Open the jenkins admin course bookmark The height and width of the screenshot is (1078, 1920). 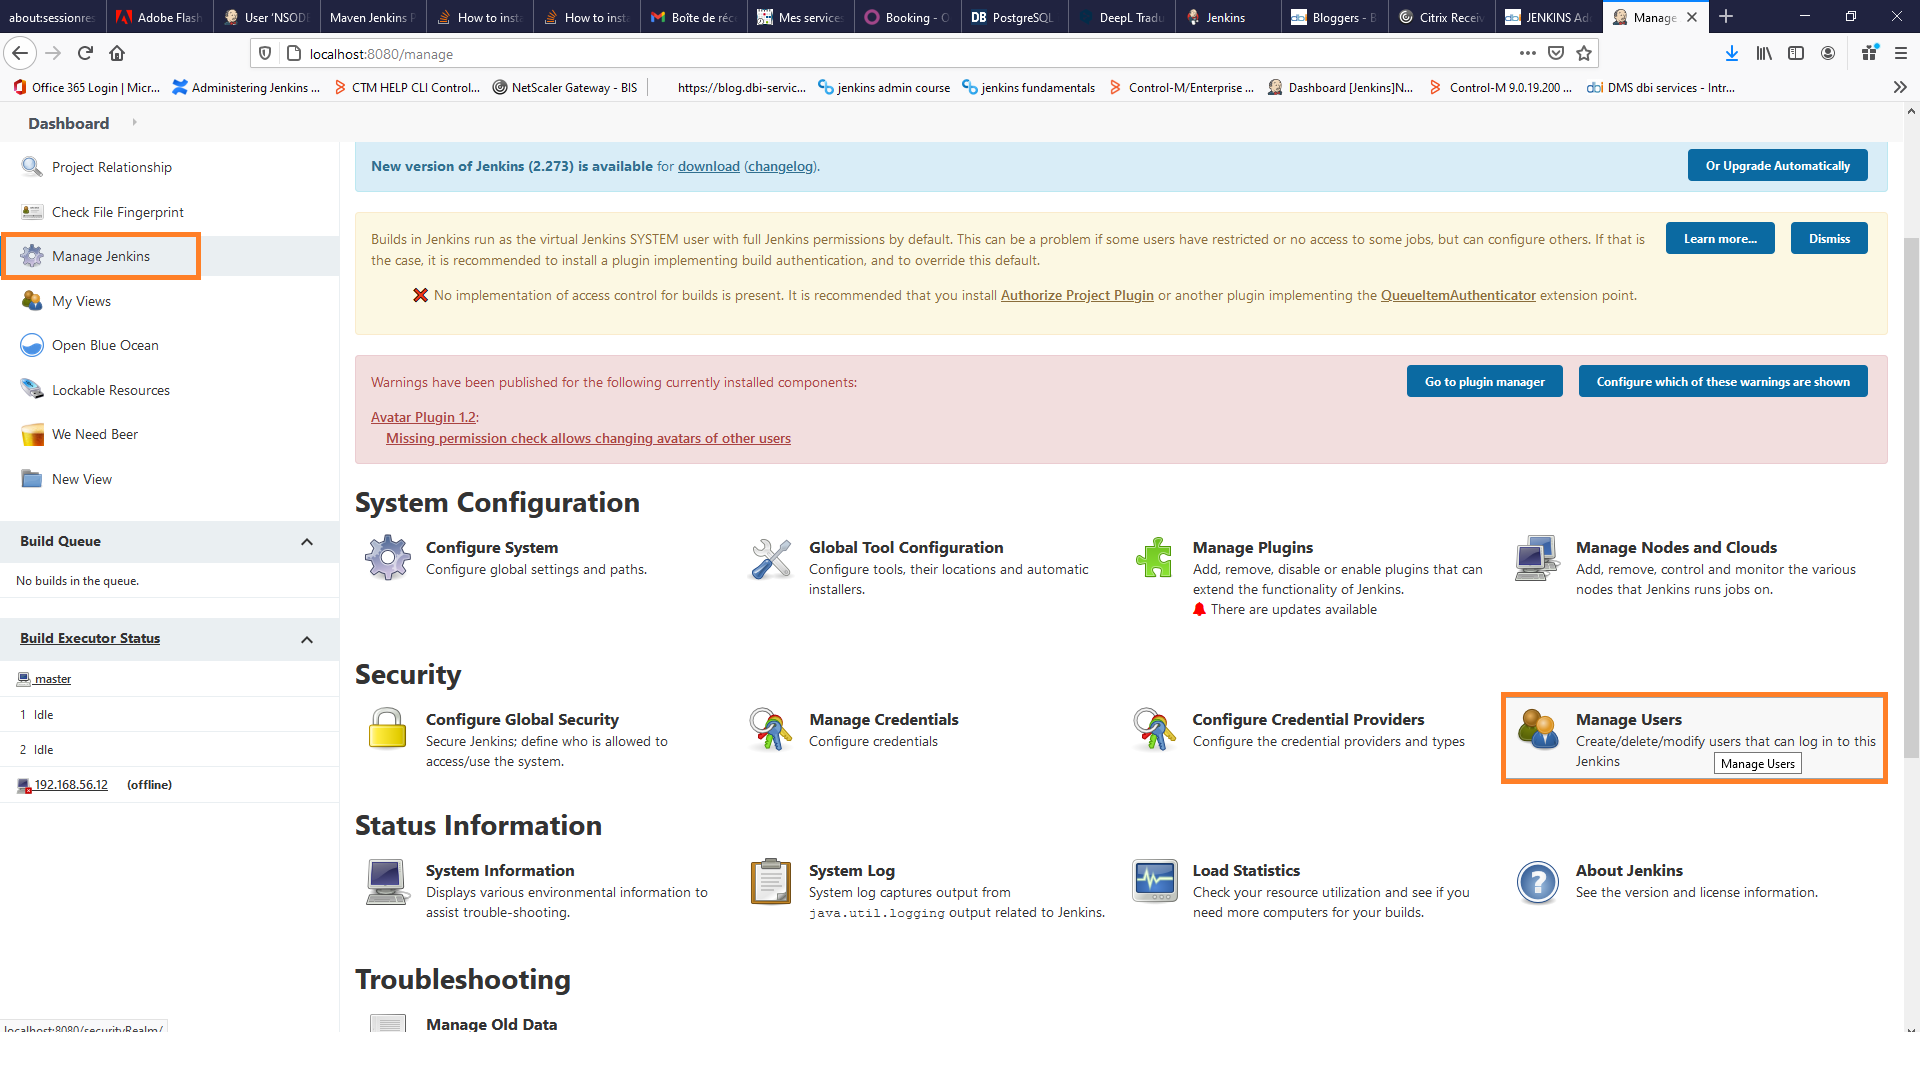pos(884,88)
